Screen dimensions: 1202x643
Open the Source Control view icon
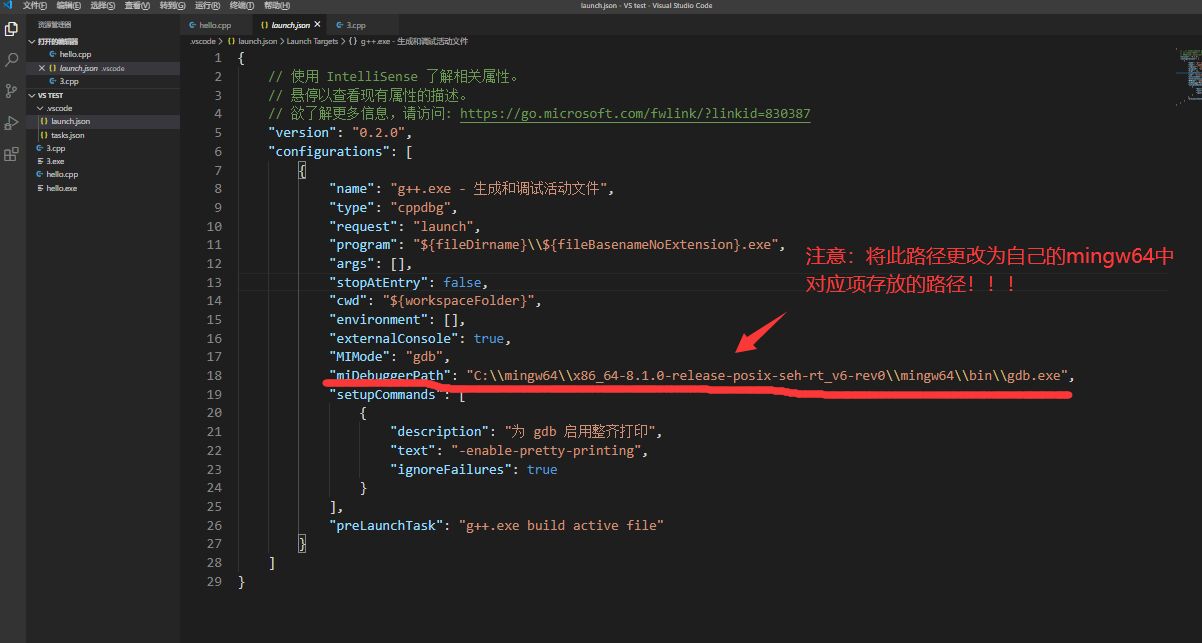click(12, 91)
